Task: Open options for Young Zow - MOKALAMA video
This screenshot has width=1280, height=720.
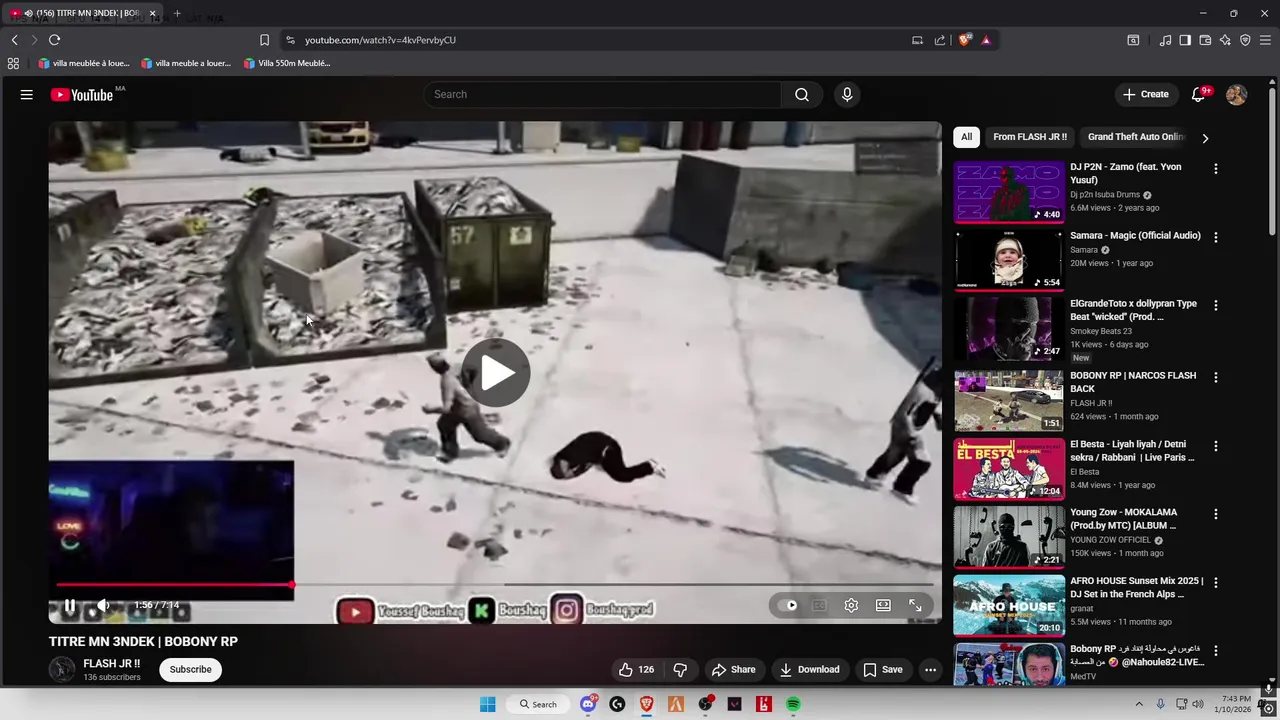Action: tap(1216, 514)
